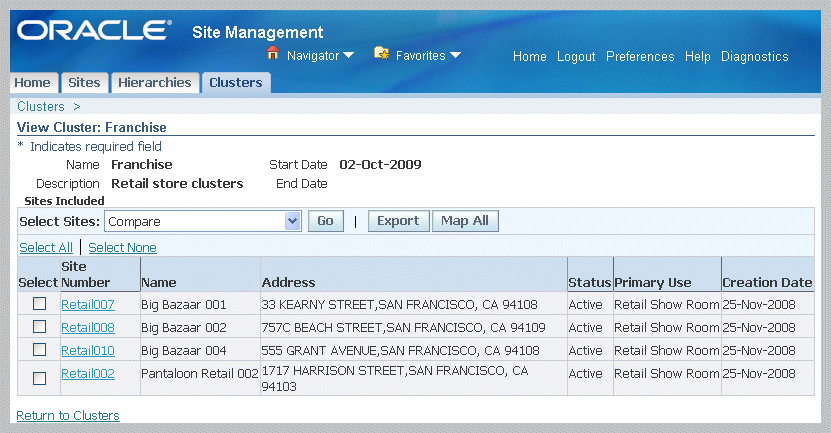831x433 pixels.
Task: Click the Map All button
Action: (x=465, y=221)
